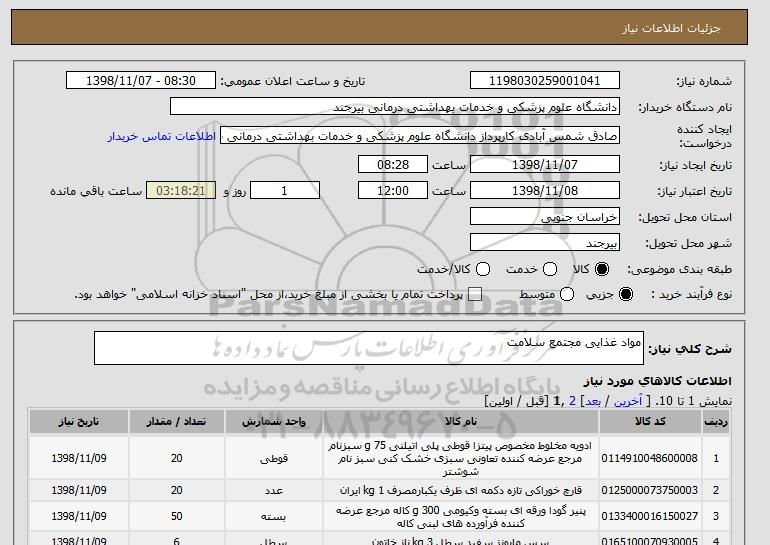Click quantity 50 in row 3
The height and width of the screenshot is (545, 770).
pyautogui.click(x=177, y=516)
